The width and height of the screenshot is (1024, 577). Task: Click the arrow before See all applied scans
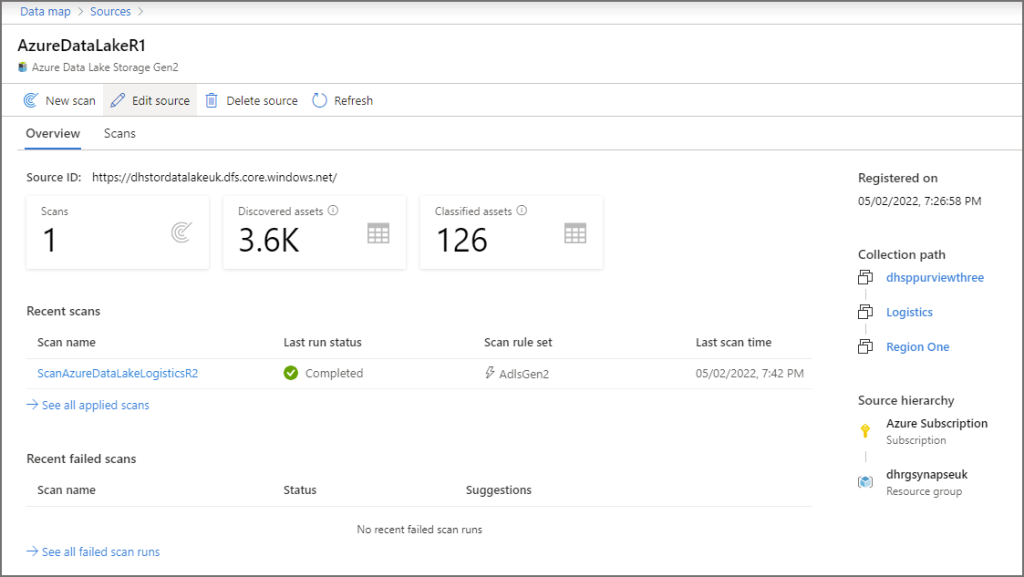coord(32,405)
